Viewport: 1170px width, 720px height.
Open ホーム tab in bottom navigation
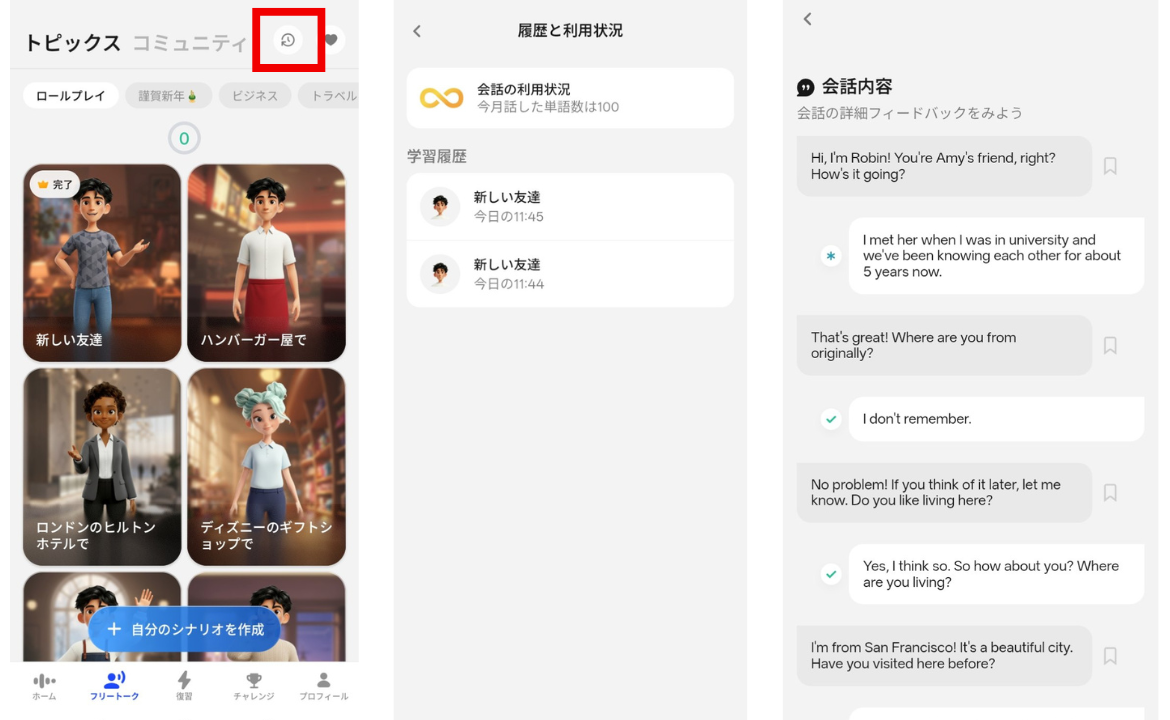pos(44,686)
